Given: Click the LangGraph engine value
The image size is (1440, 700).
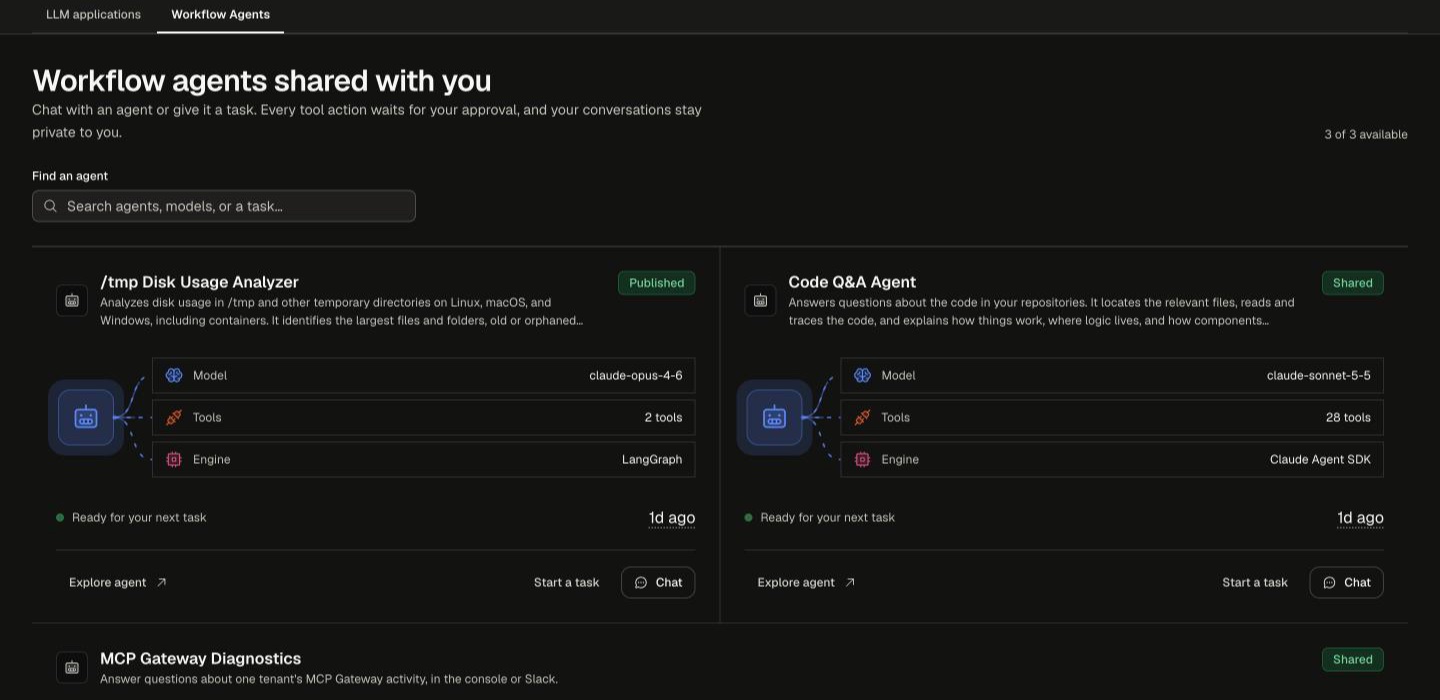Looking at the screenshot, I should 652,459.
